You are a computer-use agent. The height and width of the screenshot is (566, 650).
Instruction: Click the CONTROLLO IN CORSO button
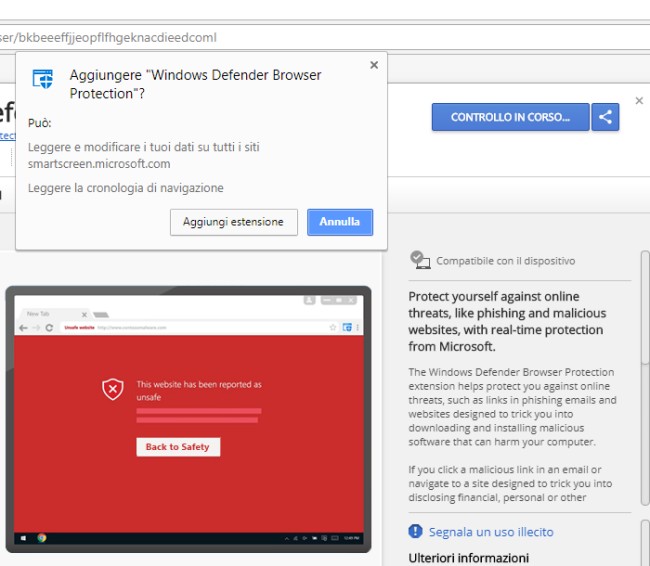[x=510, y=117]
